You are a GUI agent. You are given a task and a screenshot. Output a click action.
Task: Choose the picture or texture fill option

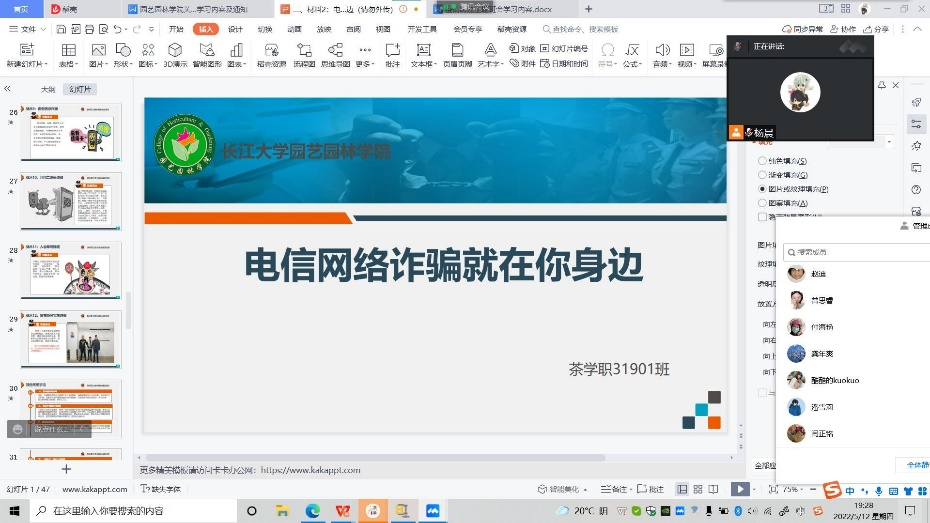[763, 189]
